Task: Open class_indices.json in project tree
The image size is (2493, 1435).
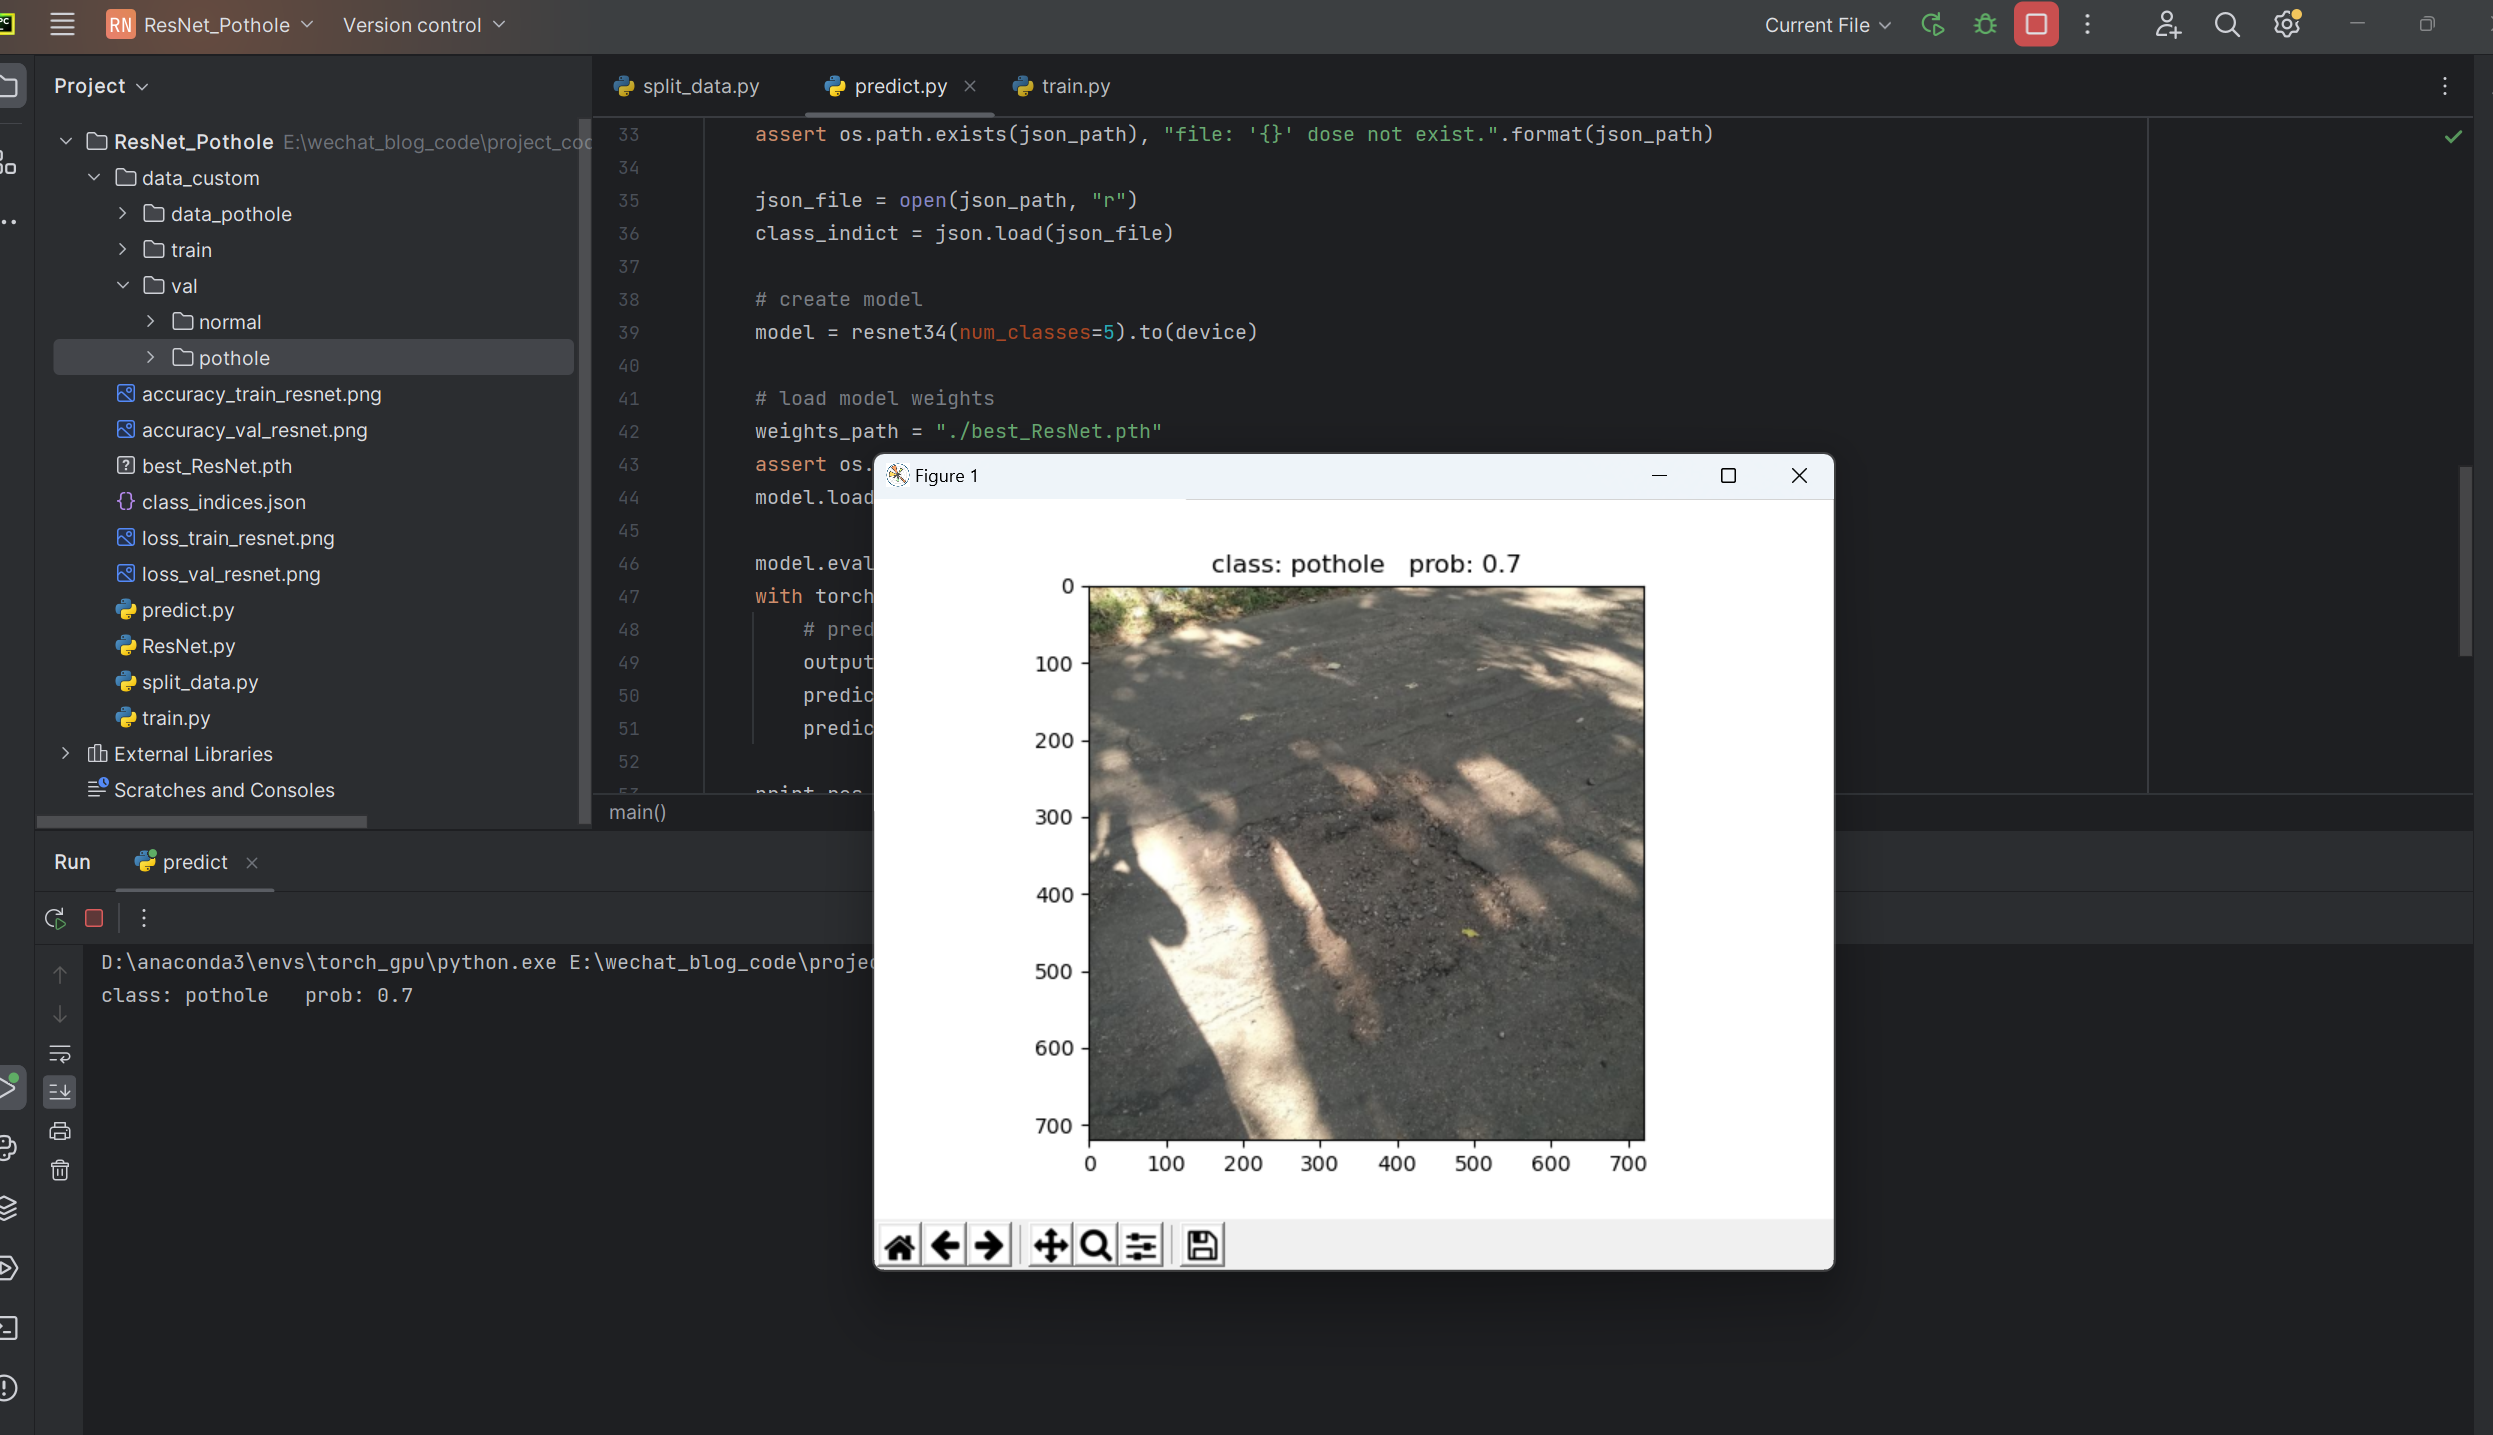Action: tap(223, 502)
